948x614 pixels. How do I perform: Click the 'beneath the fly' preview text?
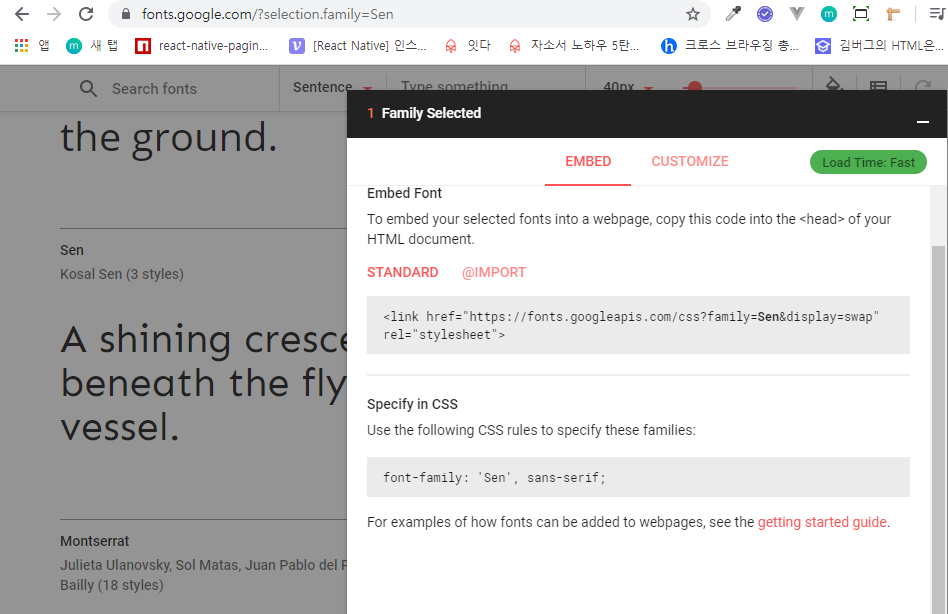pyautogui.click(x=204, y=384)
